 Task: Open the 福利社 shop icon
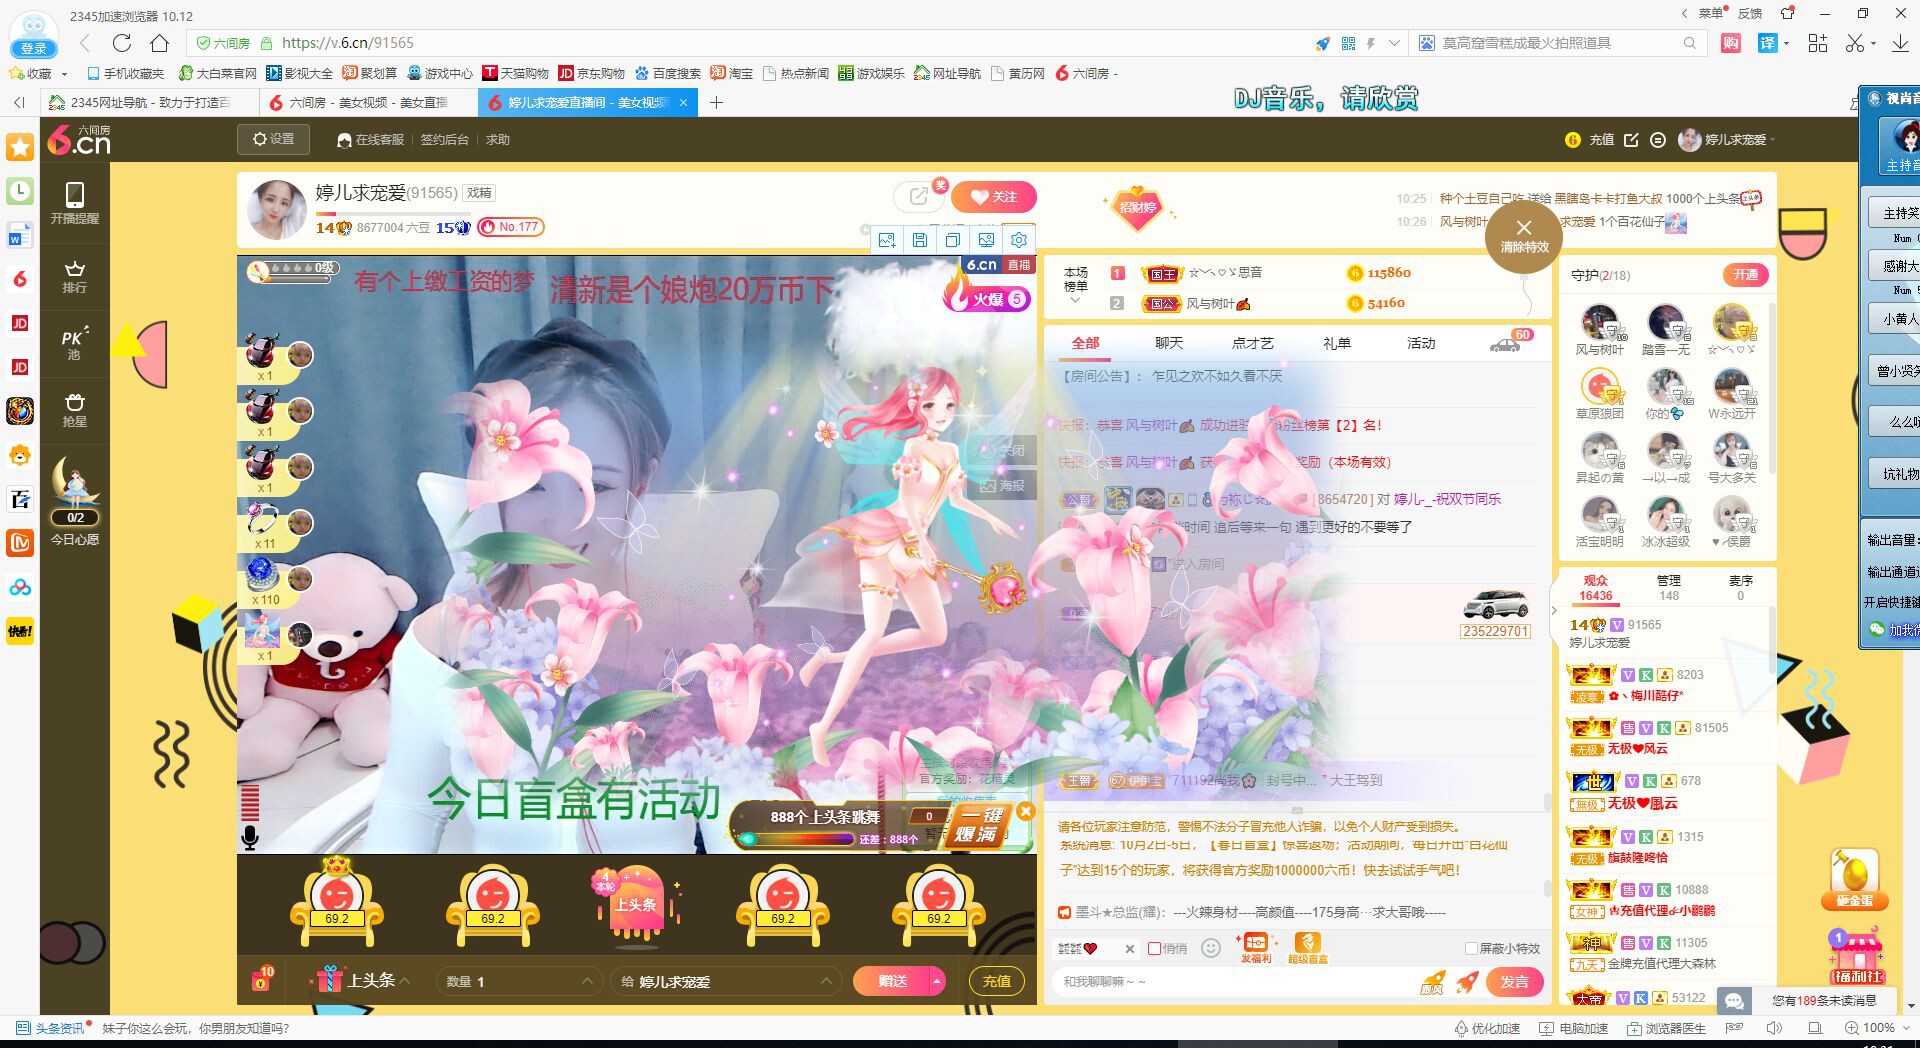pos(1856,957)
